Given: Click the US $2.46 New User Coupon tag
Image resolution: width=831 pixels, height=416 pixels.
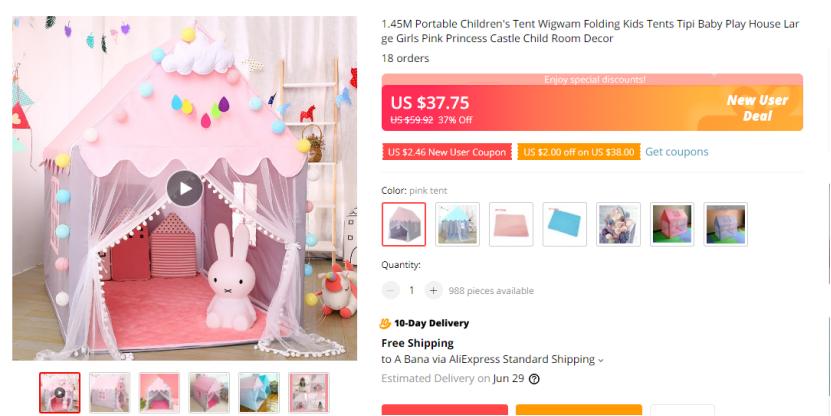Looking at the screenshot, I should (x=447, y=152).
